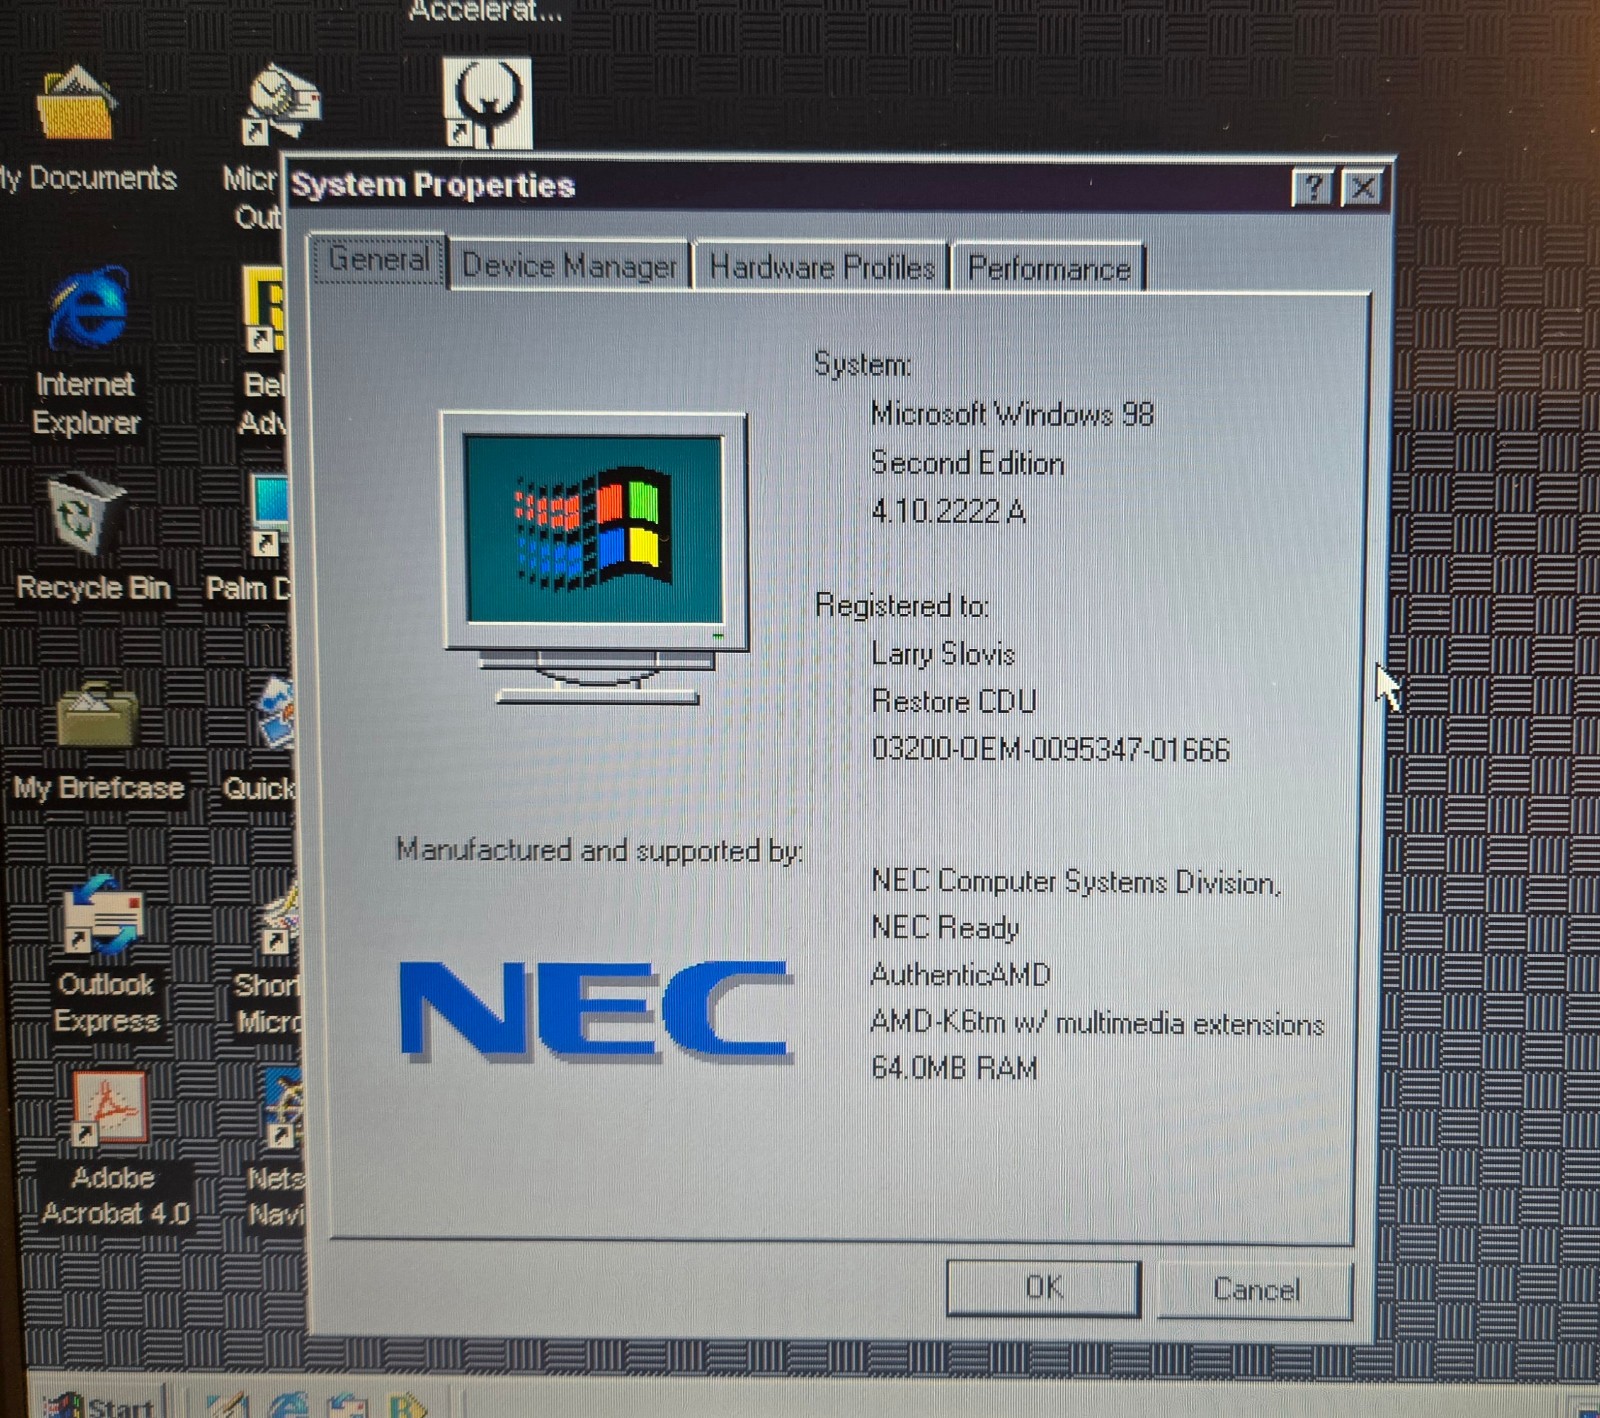Image resolution: width=1600 pixels, height=1418 pixels.
Task: Open the Recycle Bin on the desktop
Action: 85,515
